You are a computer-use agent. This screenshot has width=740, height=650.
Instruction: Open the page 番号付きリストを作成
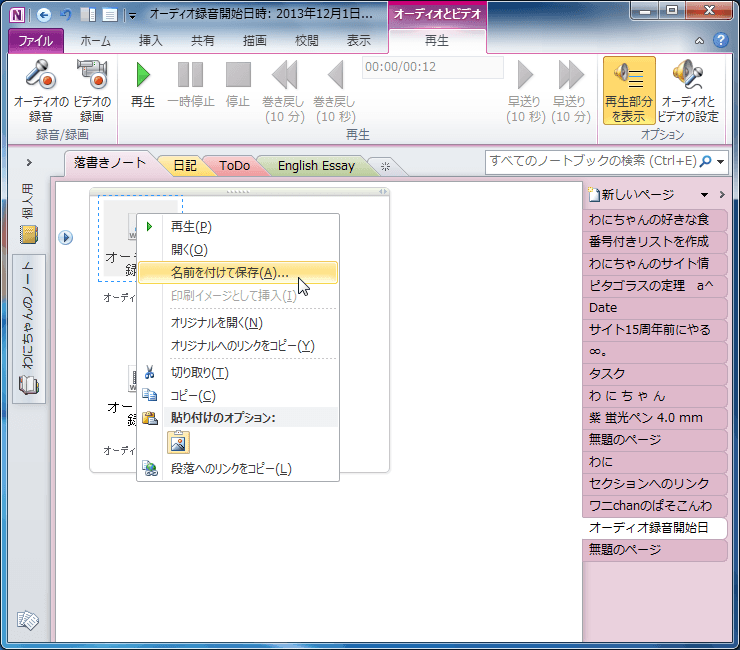click(655, 242)
